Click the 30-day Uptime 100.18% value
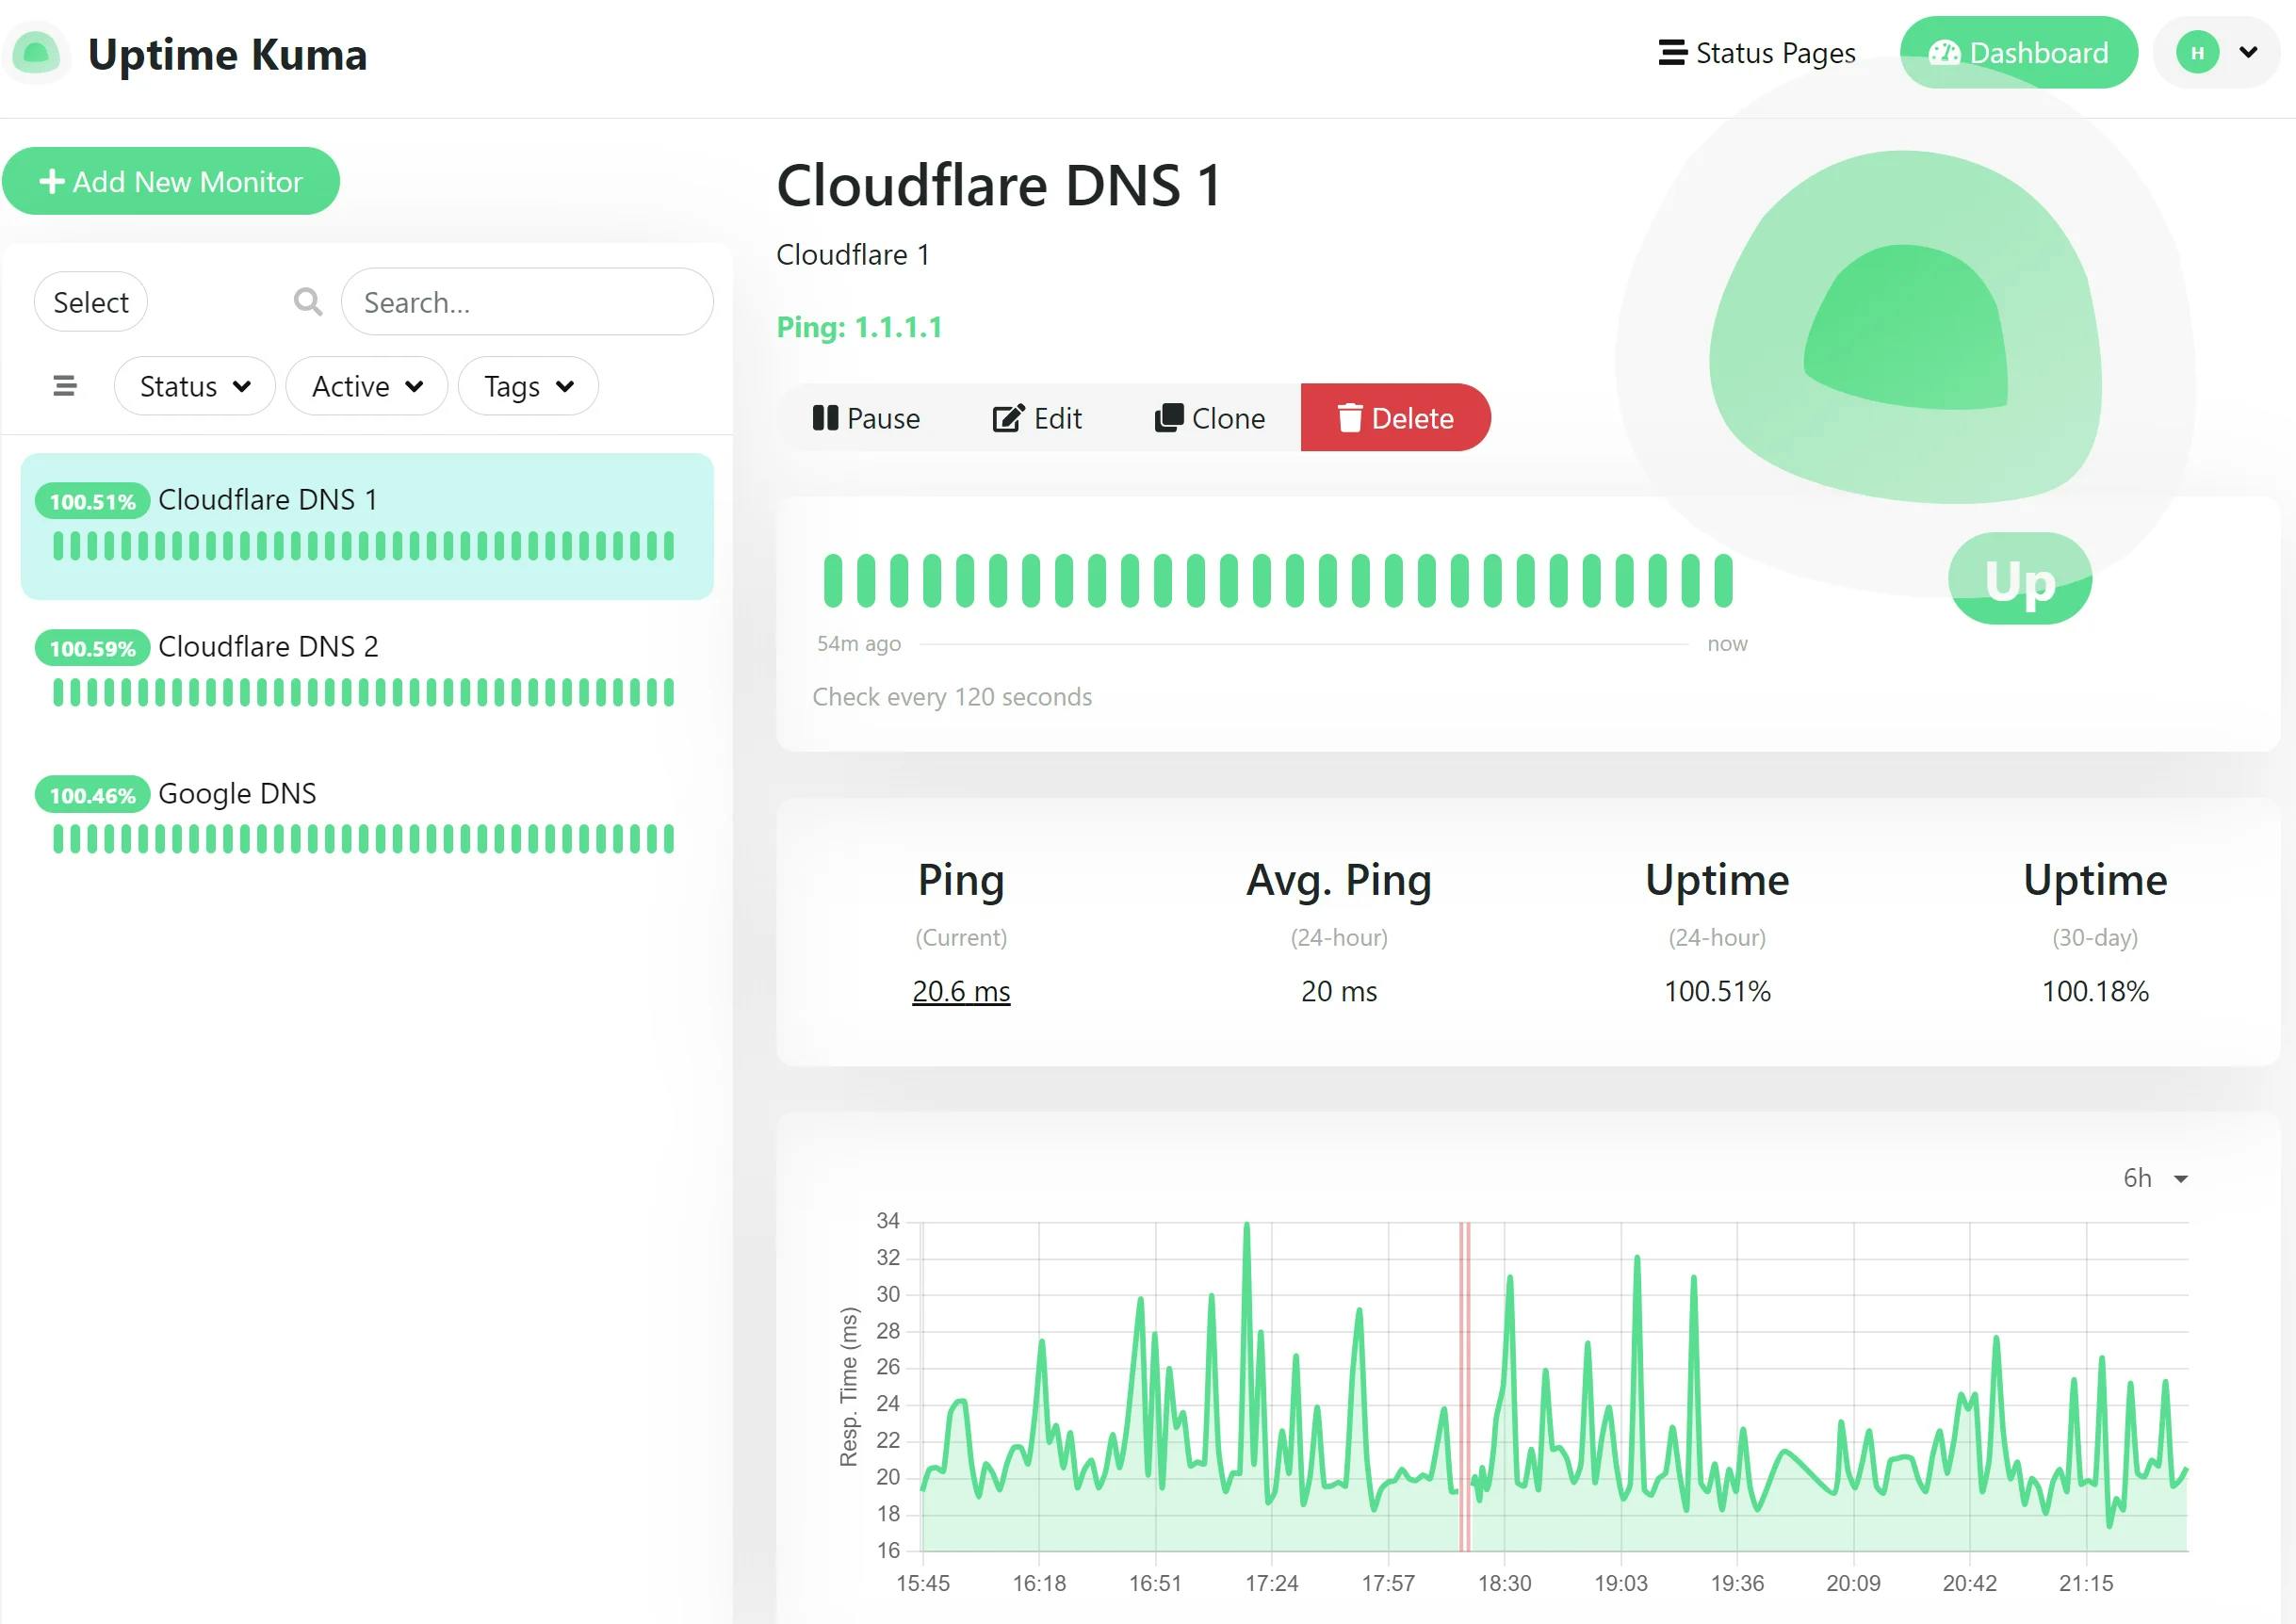The width and height of the screenshot is (2296, 1624). pos(2095,991)
